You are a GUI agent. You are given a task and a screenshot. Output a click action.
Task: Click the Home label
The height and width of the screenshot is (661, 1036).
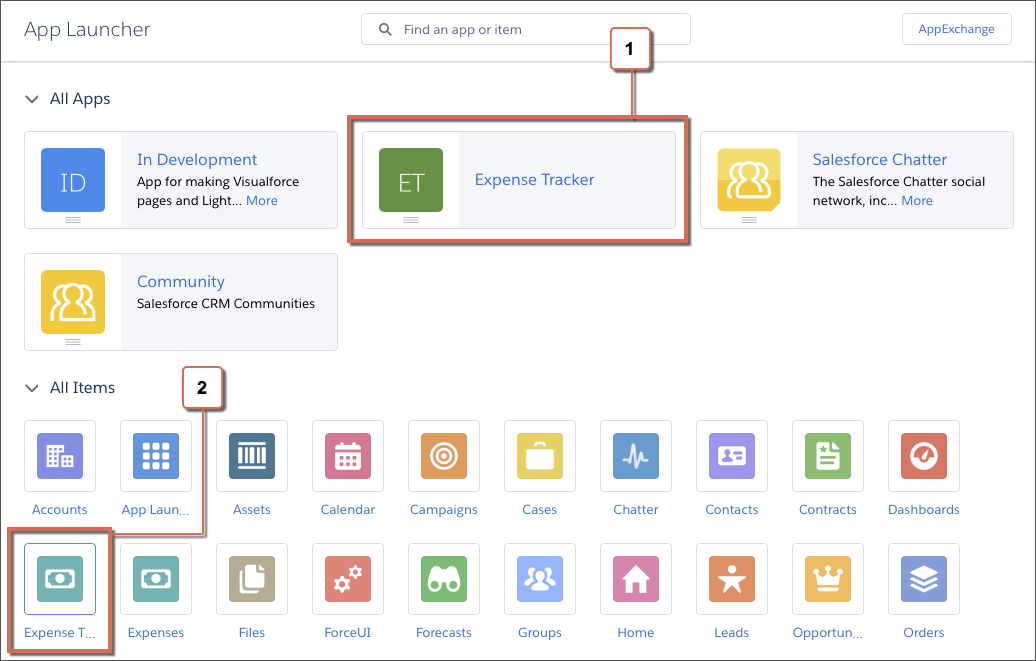coord(636,633)
